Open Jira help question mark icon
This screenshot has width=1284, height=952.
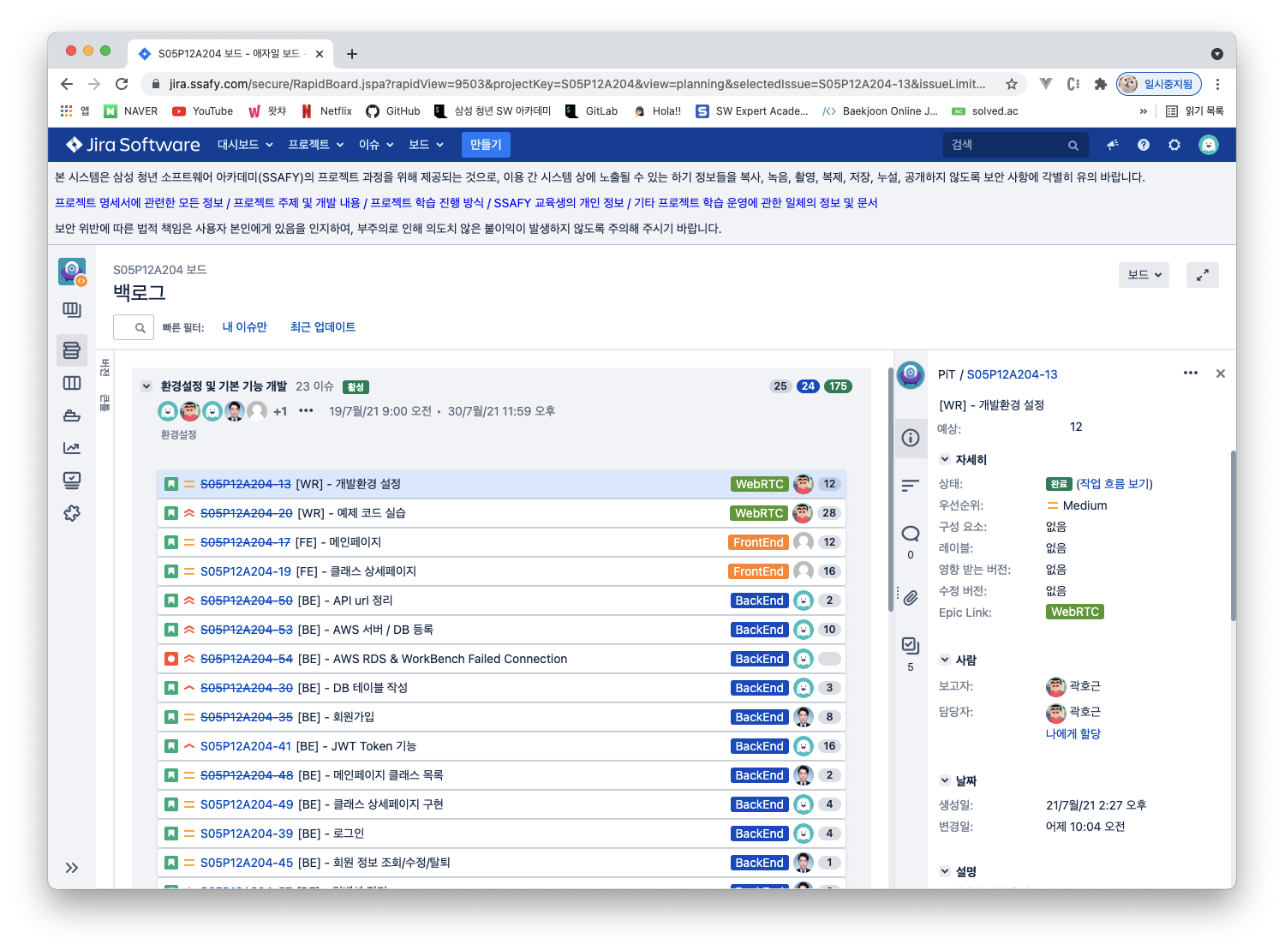coord(1143,145)
